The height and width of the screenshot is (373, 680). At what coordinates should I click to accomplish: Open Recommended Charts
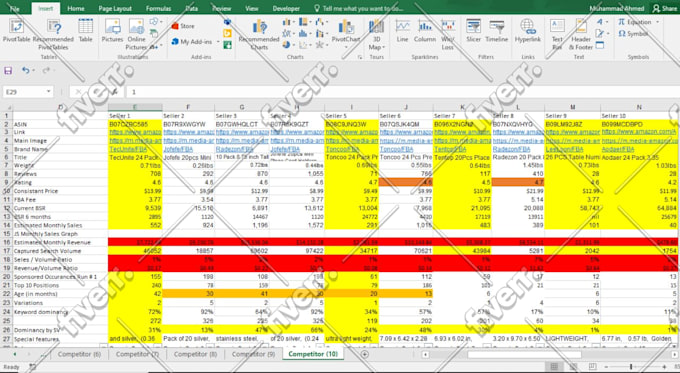[259, 35]
